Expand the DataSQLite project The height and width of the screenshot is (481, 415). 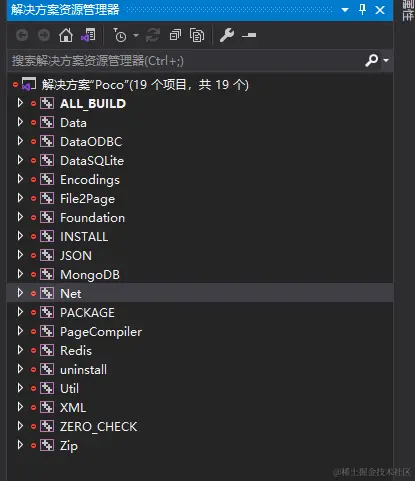pyautogui.click(x=20, y=160)
